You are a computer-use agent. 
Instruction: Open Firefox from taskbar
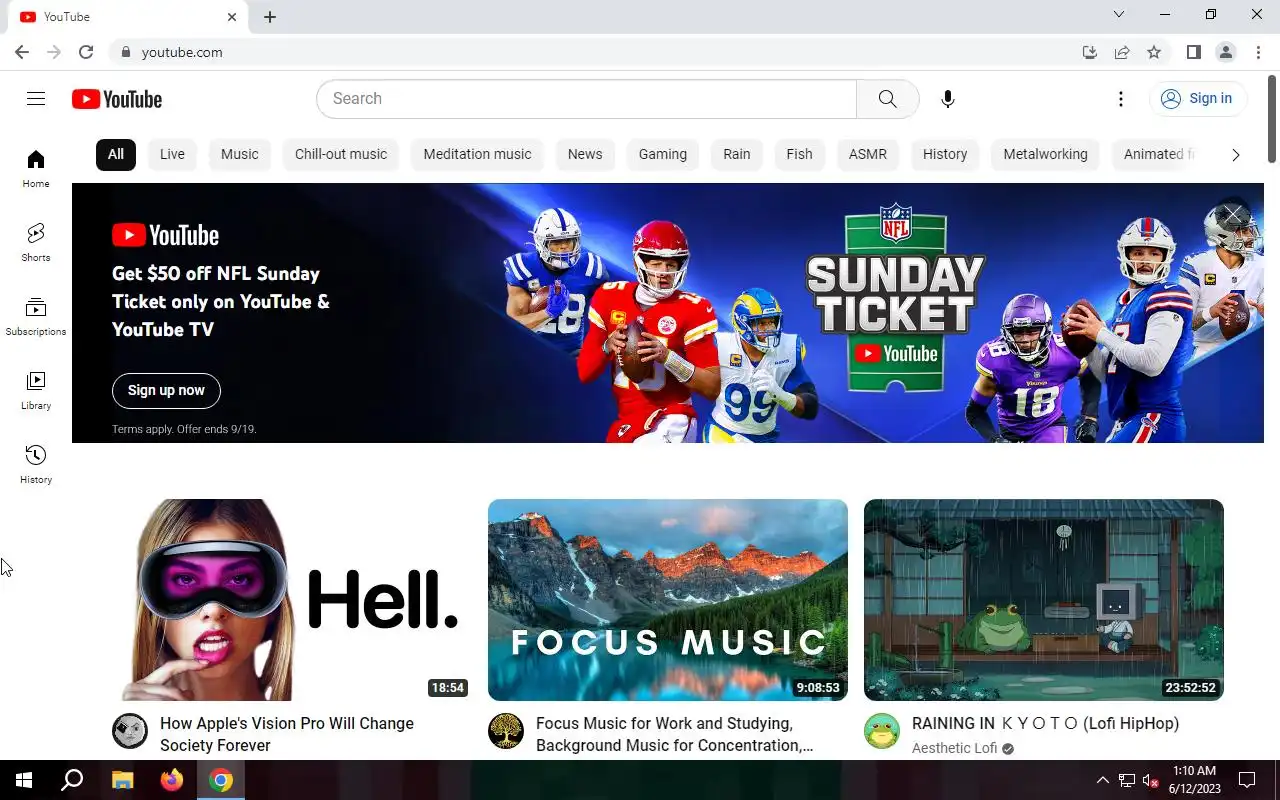click(x=172, y=780)
